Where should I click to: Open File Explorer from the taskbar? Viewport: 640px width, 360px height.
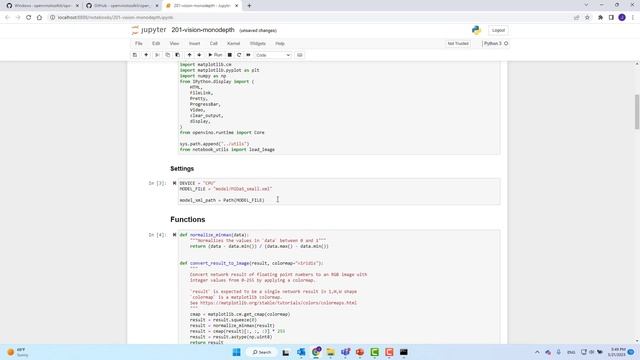331,352
